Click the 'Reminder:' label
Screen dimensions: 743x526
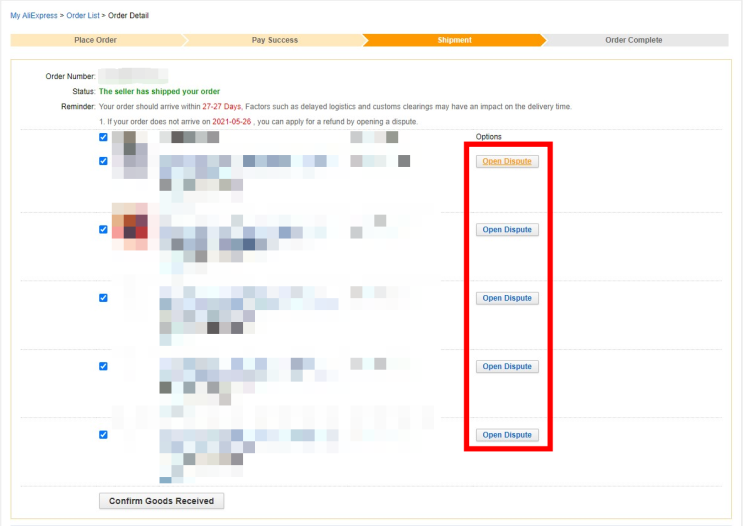pyautogui.click(x=78, y=107)
